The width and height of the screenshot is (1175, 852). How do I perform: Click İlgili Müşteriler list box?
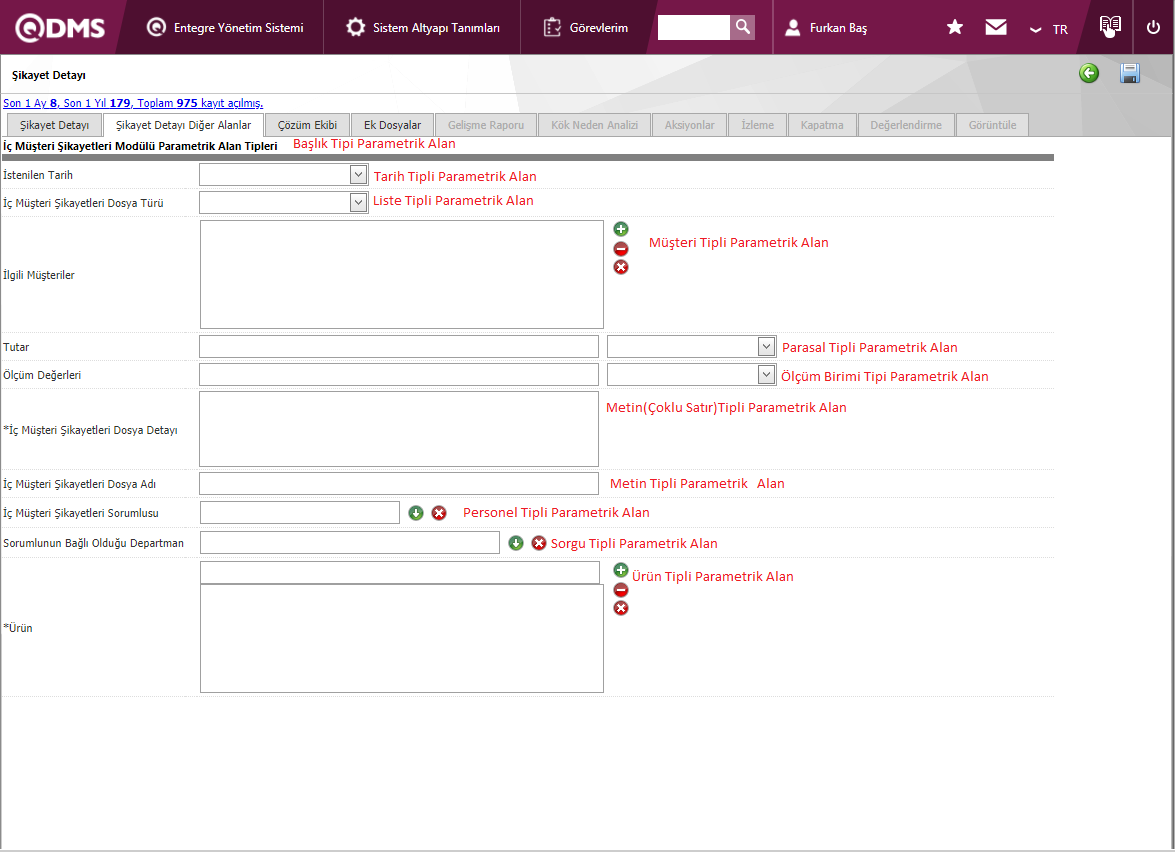click(x=402, y=274)
